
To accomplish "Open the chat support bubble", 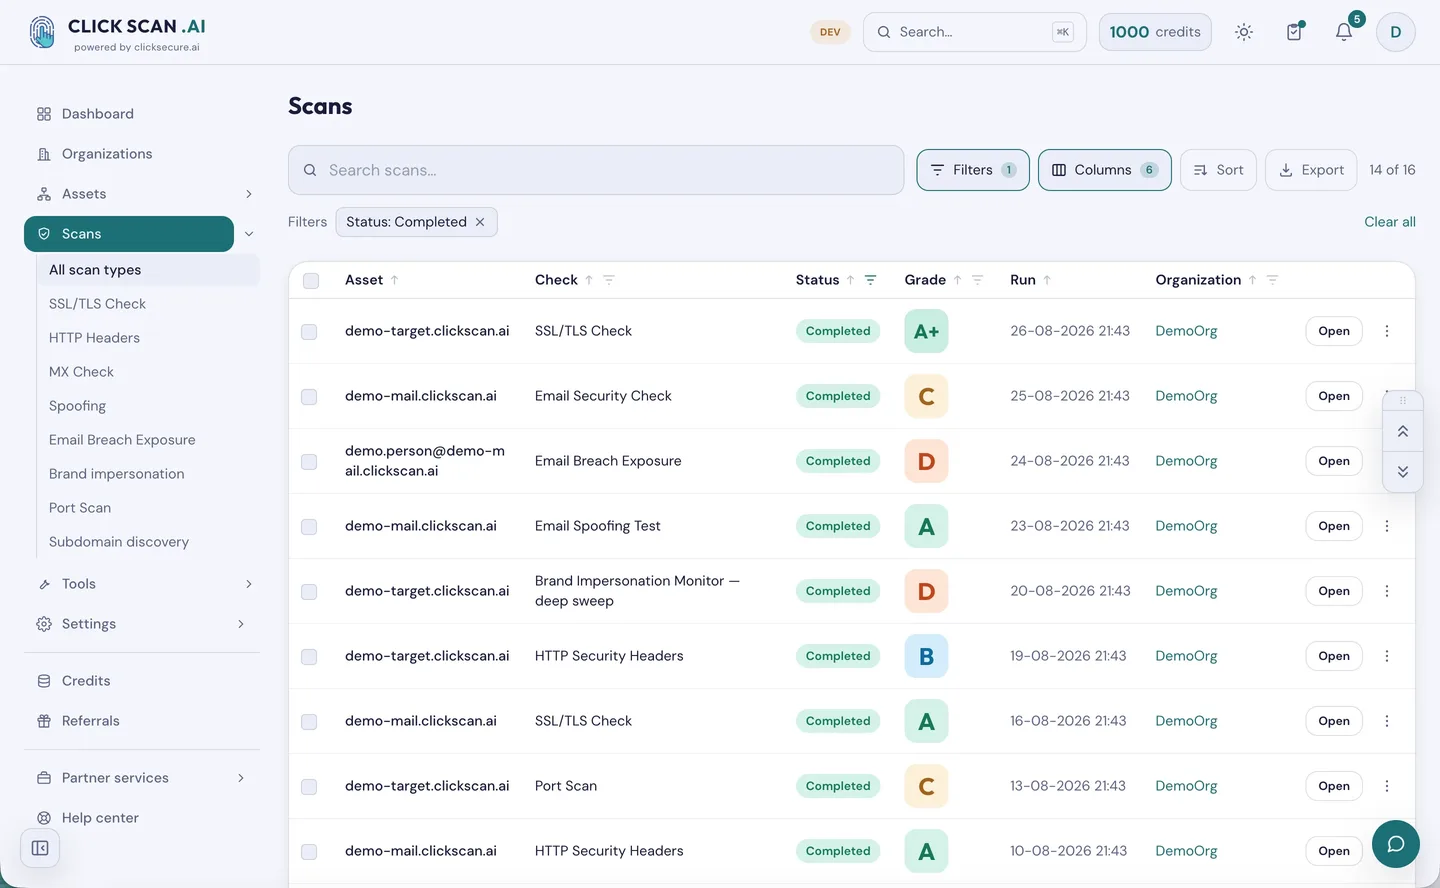I will tap(1396, 844).
